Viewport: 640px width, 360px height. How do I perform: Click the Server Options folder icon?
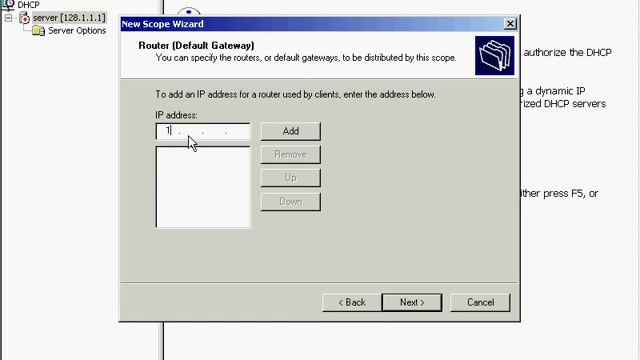[x=38, y=31]
